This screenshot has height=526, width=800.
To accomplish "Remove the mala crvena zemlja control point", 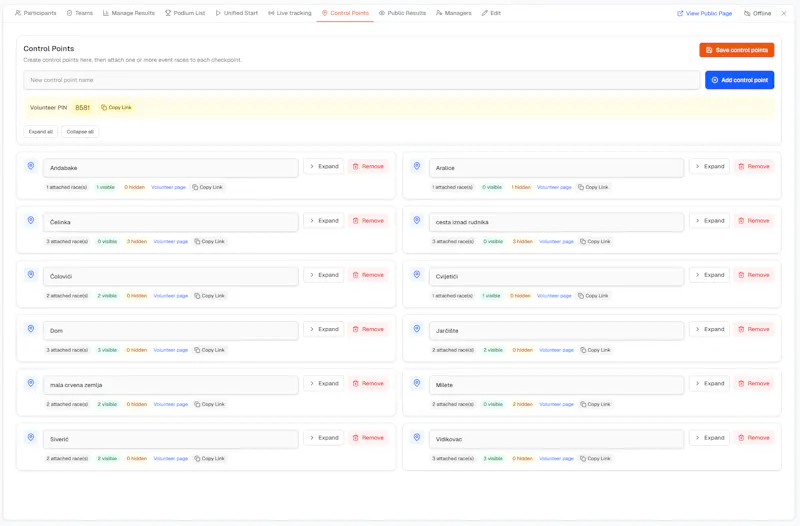I will [x=368, y=383].
